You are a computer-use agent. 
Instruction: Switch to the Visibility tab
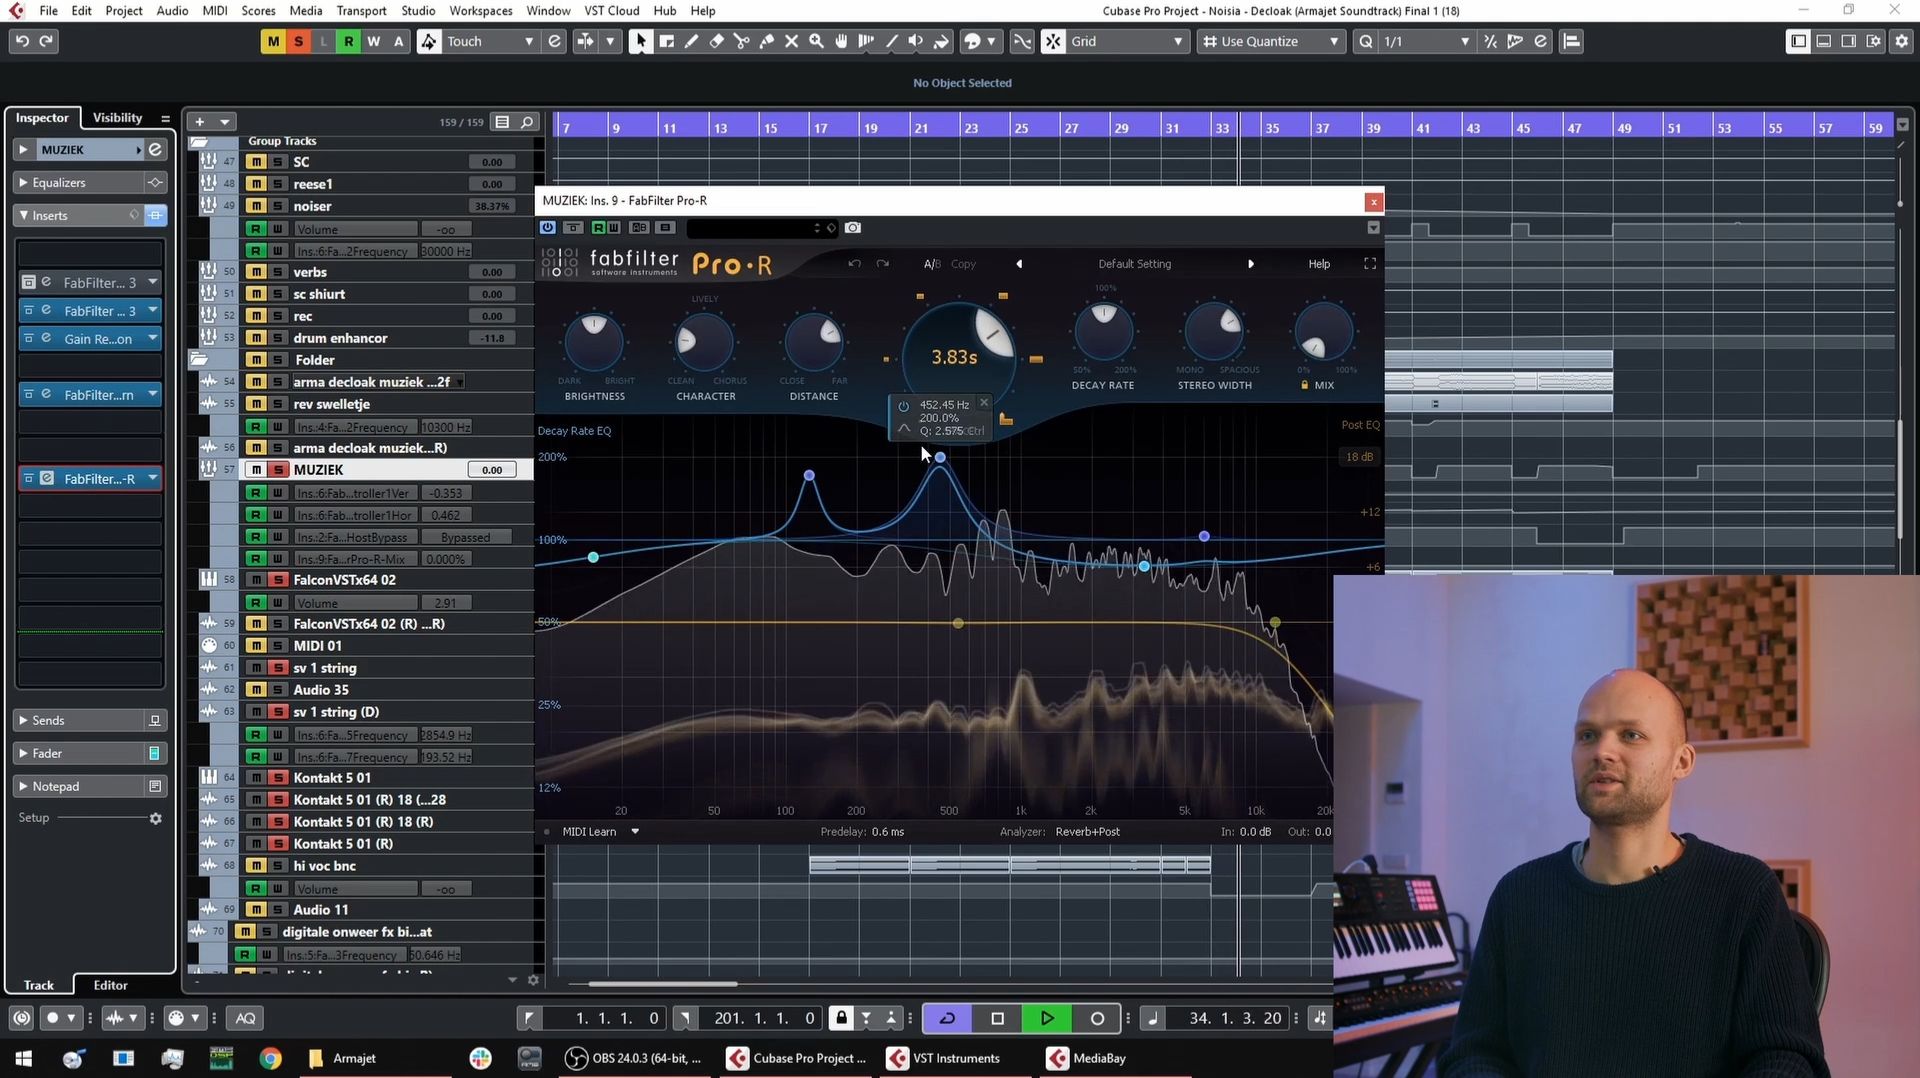point(118,118)
